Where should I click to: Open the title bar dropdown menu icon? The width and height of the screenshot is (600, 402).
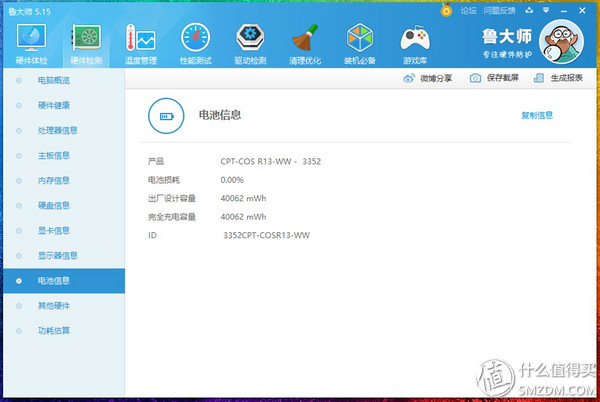(x=546, y=10)
